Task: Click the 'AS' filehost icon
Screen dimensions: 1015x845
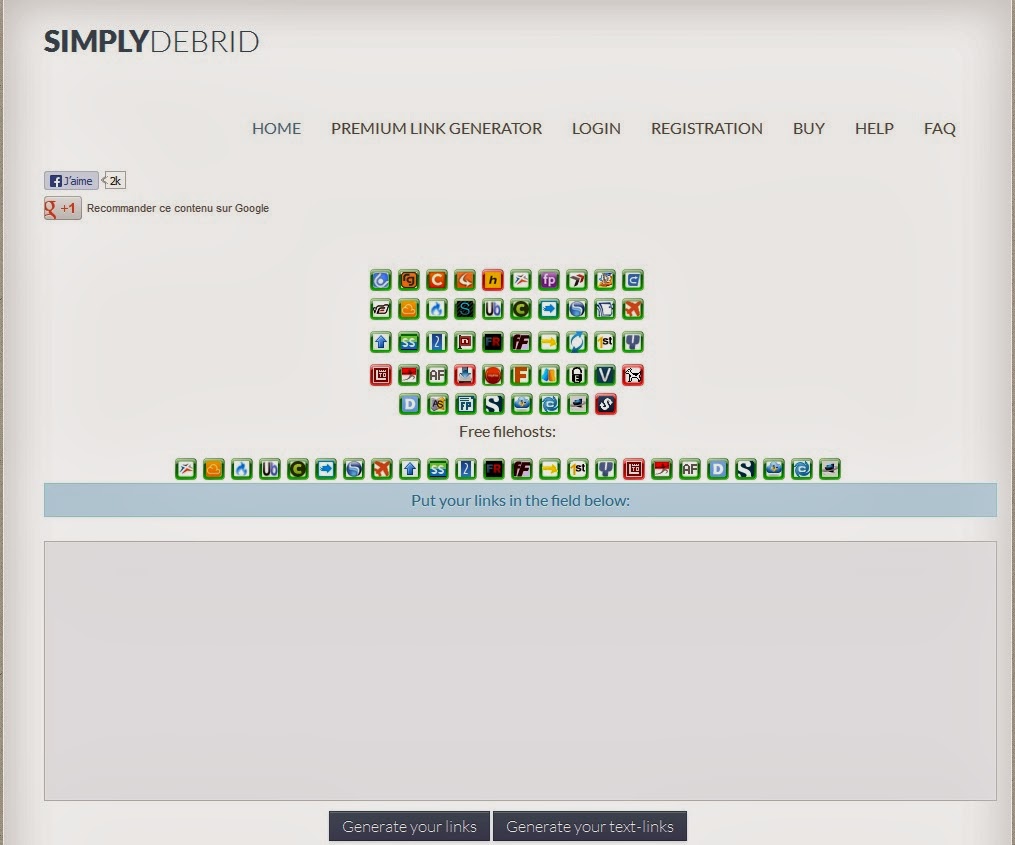Action: (x=438, y=404)
